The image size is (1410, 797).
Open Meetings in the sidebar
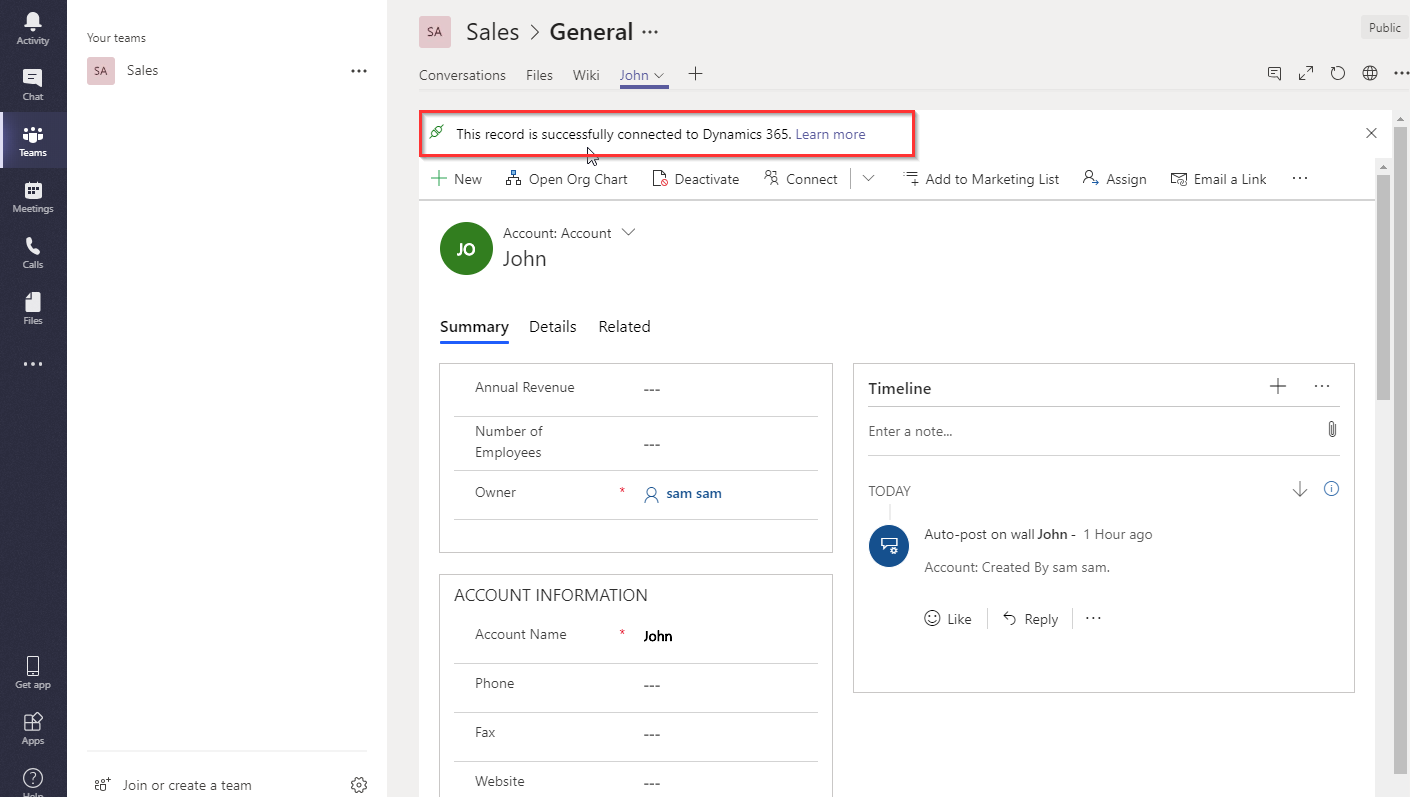33,196
